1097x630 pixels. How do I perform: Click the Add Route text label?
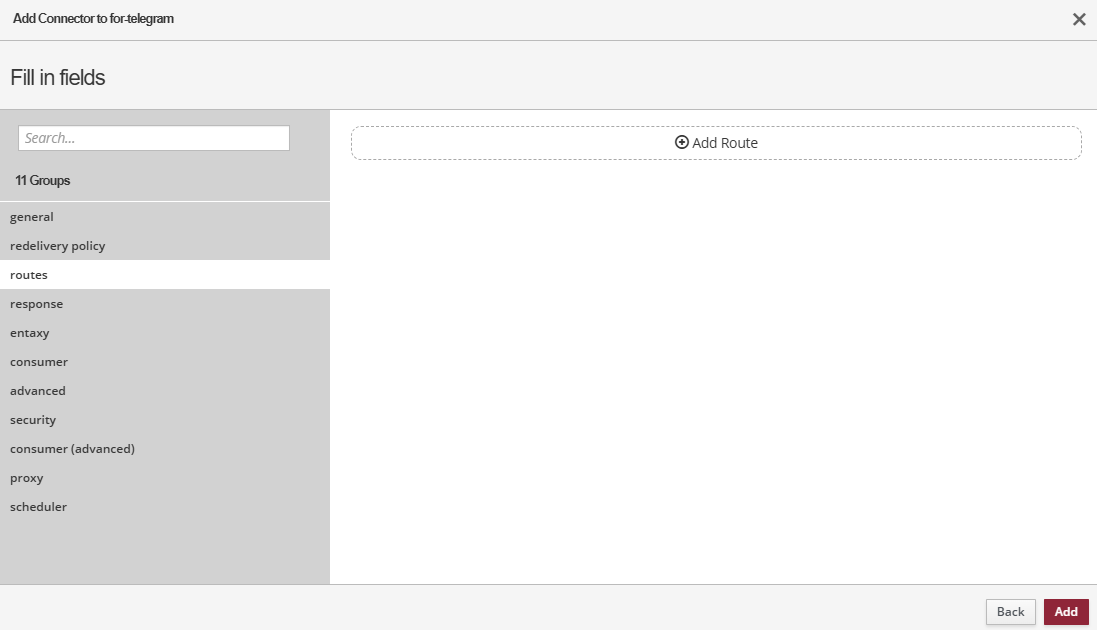[x=725, y=143]
